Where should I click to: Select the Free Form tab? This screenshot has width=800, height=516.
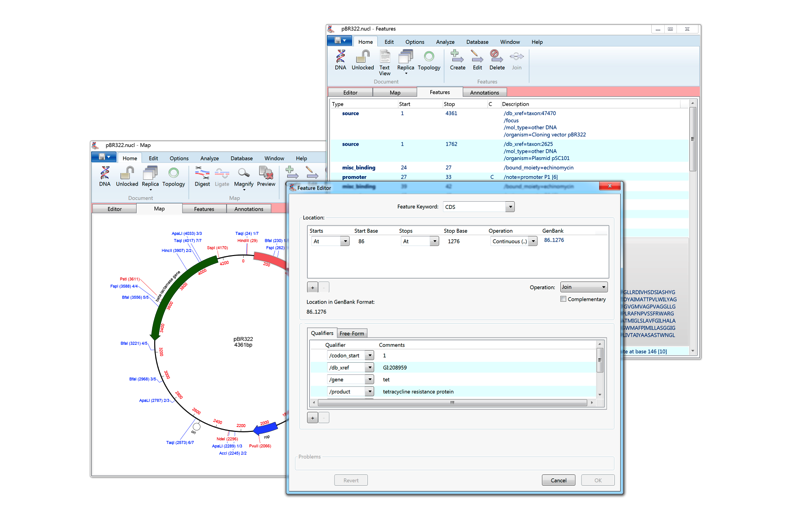pos(352,333)
